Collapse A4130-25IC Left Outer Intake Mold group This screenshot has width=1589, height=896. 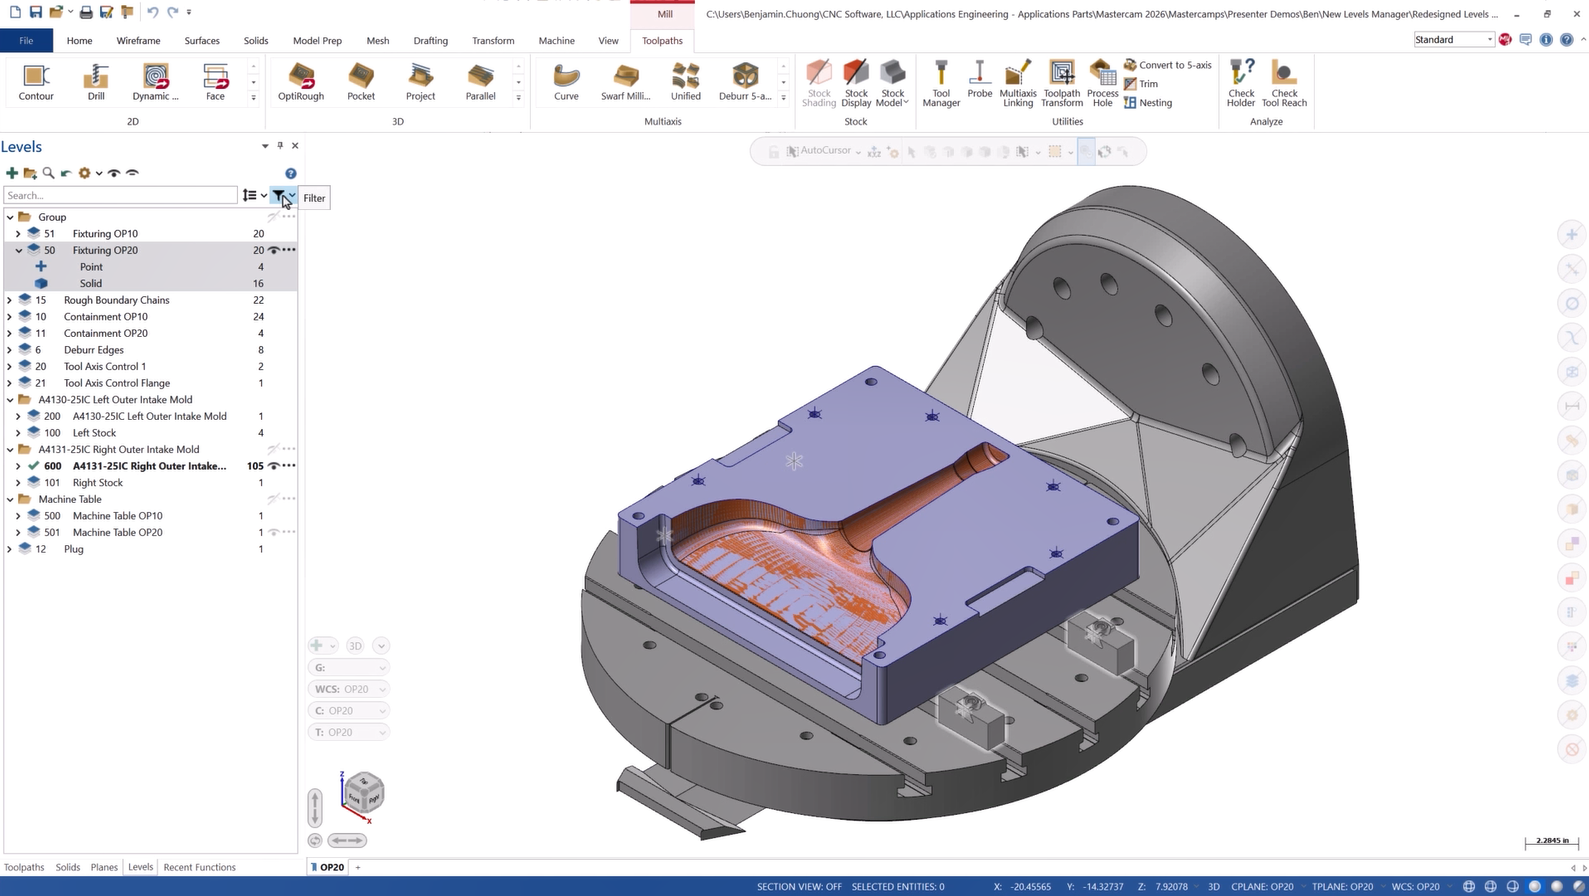(x=10, y=400)
